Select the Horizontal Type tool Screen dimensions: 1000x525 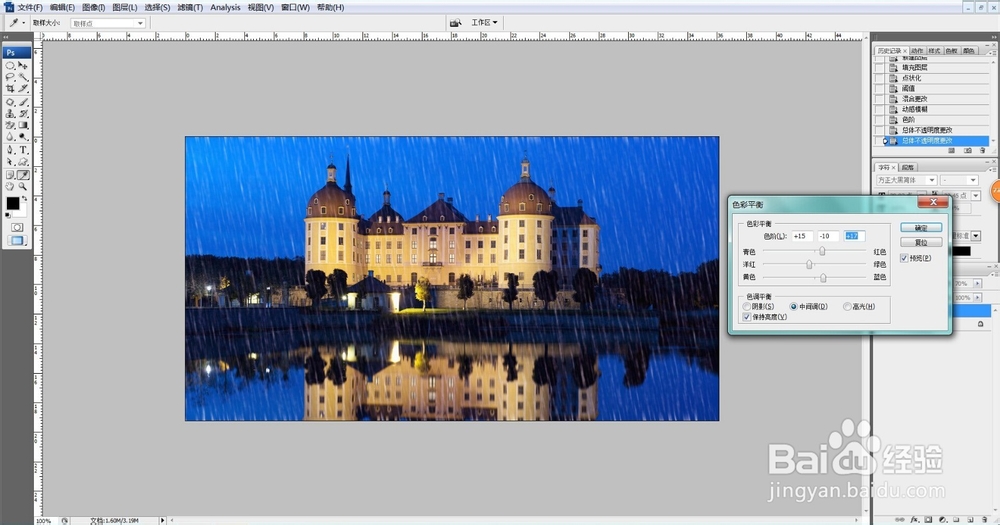(23, 150)
